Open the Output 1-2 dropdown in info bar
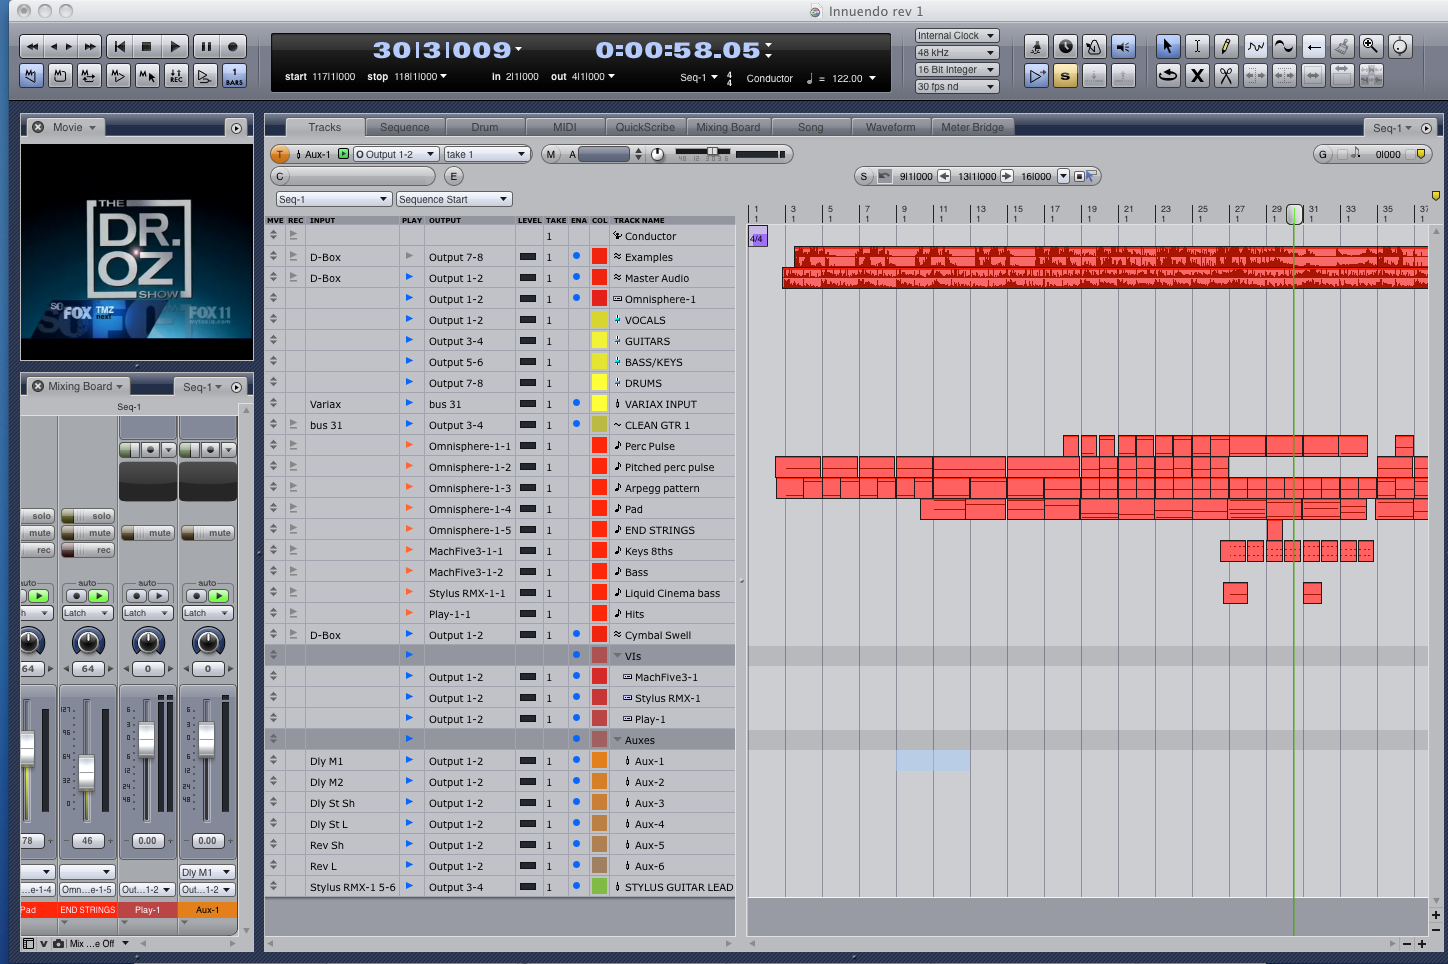Viewport: 1448px width, 964px height. tap(396, 154)
